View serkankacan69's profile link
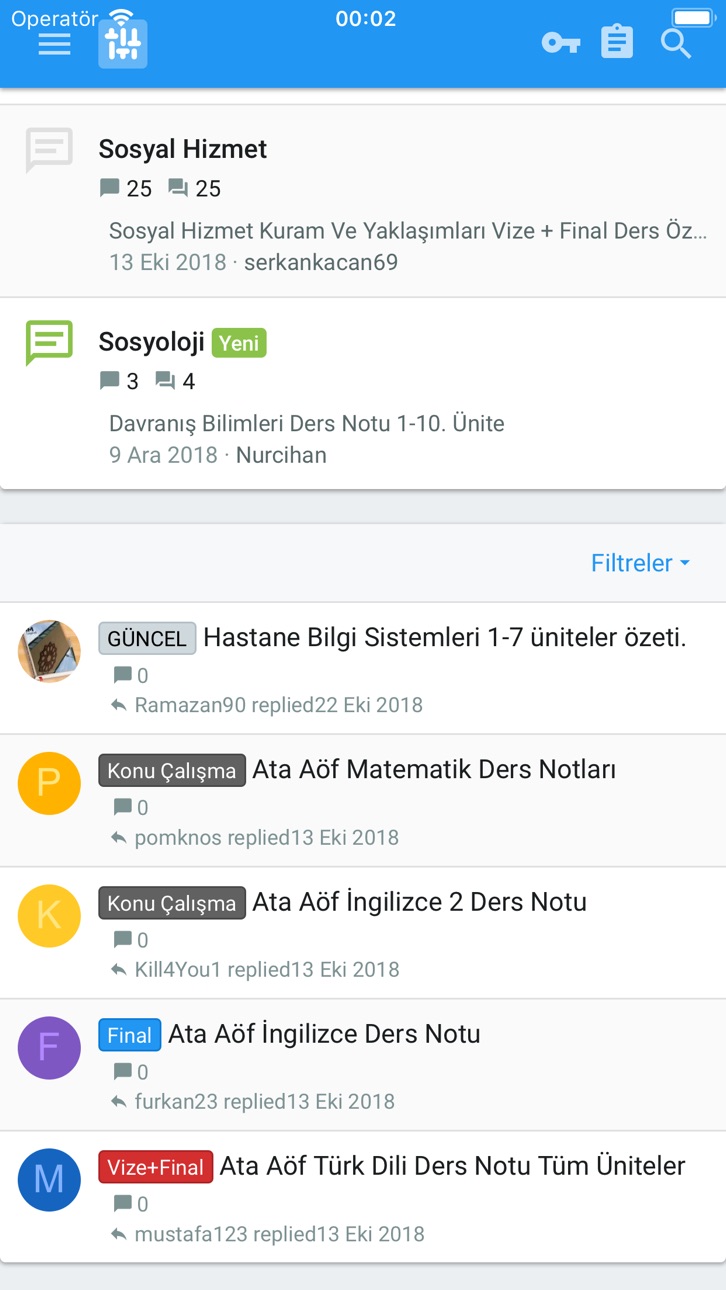The image size is (726, 1290). [321, 262]
